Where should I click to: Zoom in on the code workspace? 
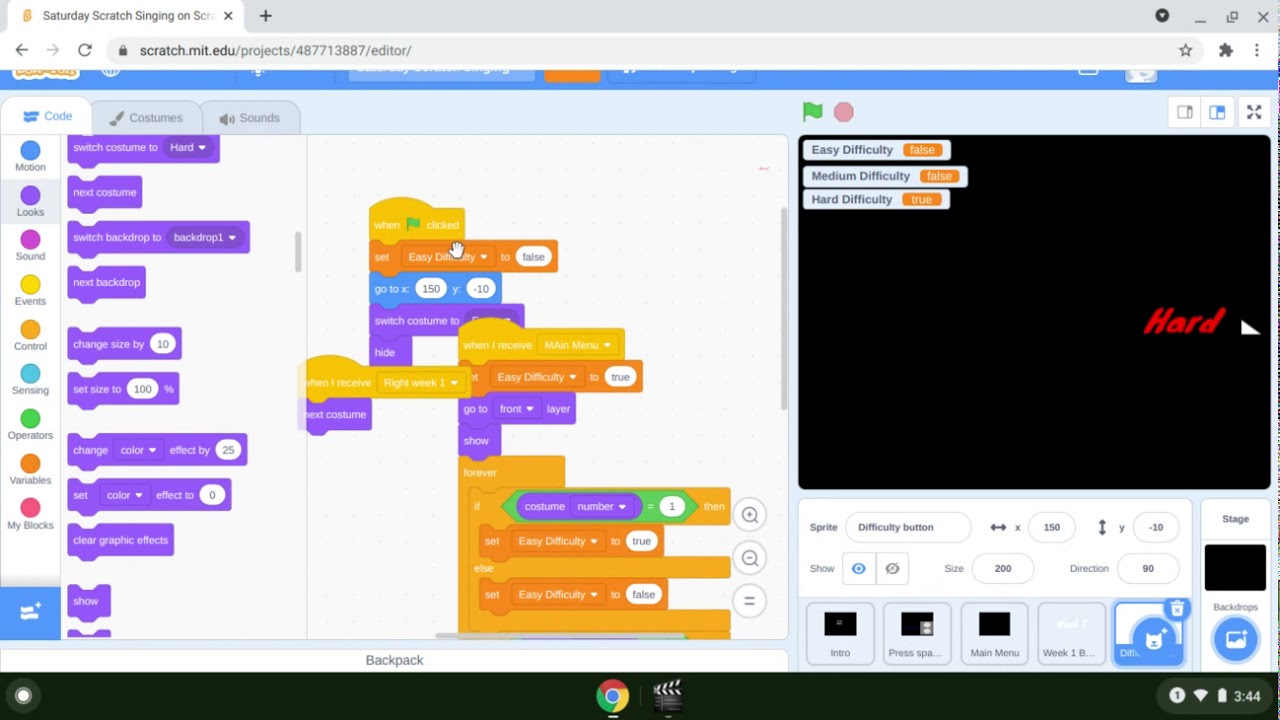pyautogui.click(x=750, y=514)
